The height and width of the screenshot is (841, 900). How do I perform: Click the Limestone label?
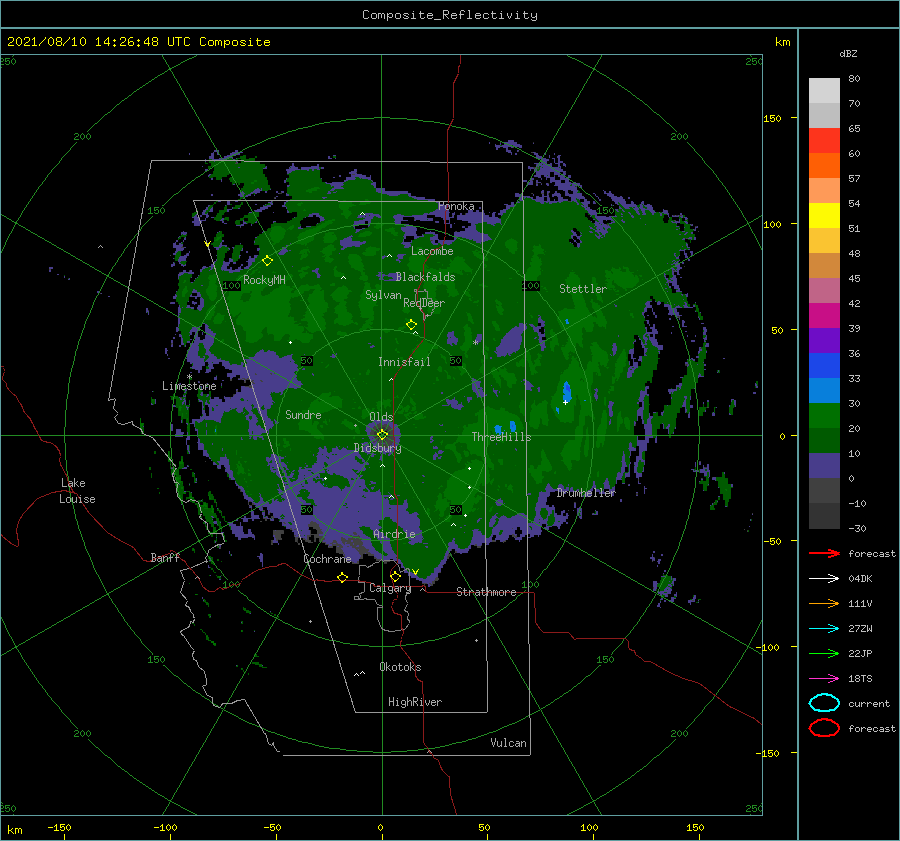(189, 386)
